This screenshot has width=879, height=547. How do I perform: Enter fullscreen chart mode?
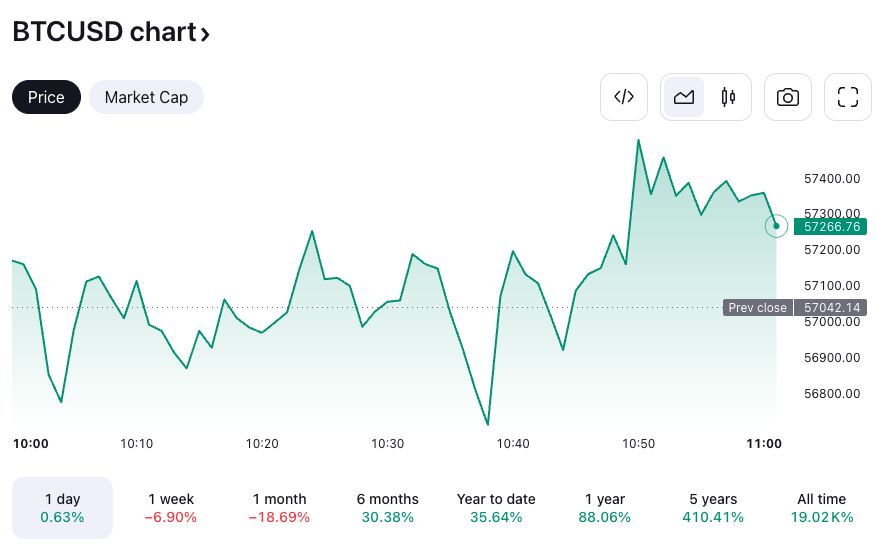click(x=848, y=97)
